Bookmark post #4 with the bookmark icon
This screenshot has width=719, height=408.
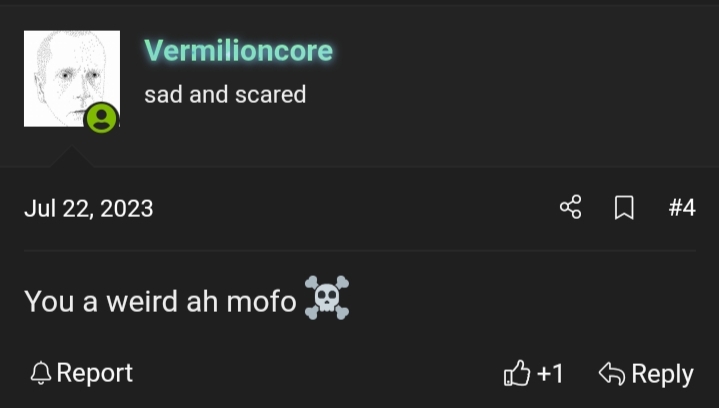[x=624, y=208]
